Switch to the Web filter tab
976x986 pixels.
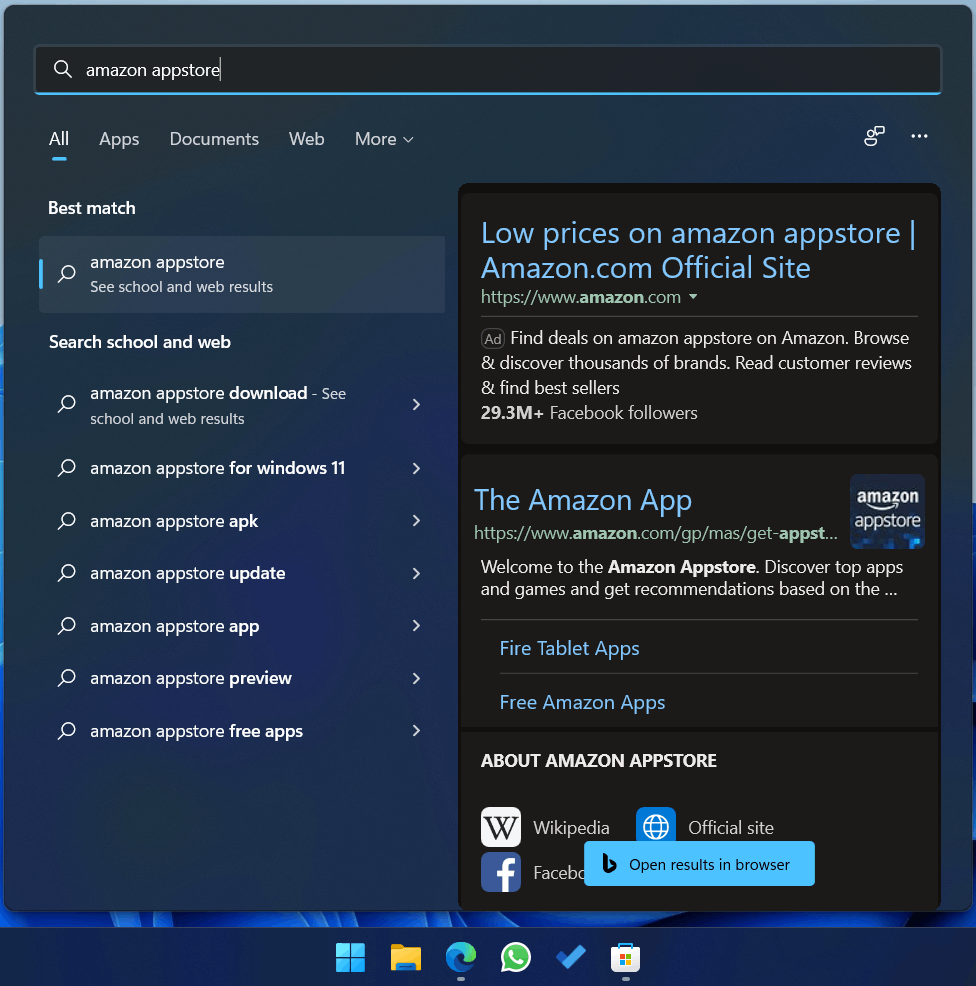306,139
